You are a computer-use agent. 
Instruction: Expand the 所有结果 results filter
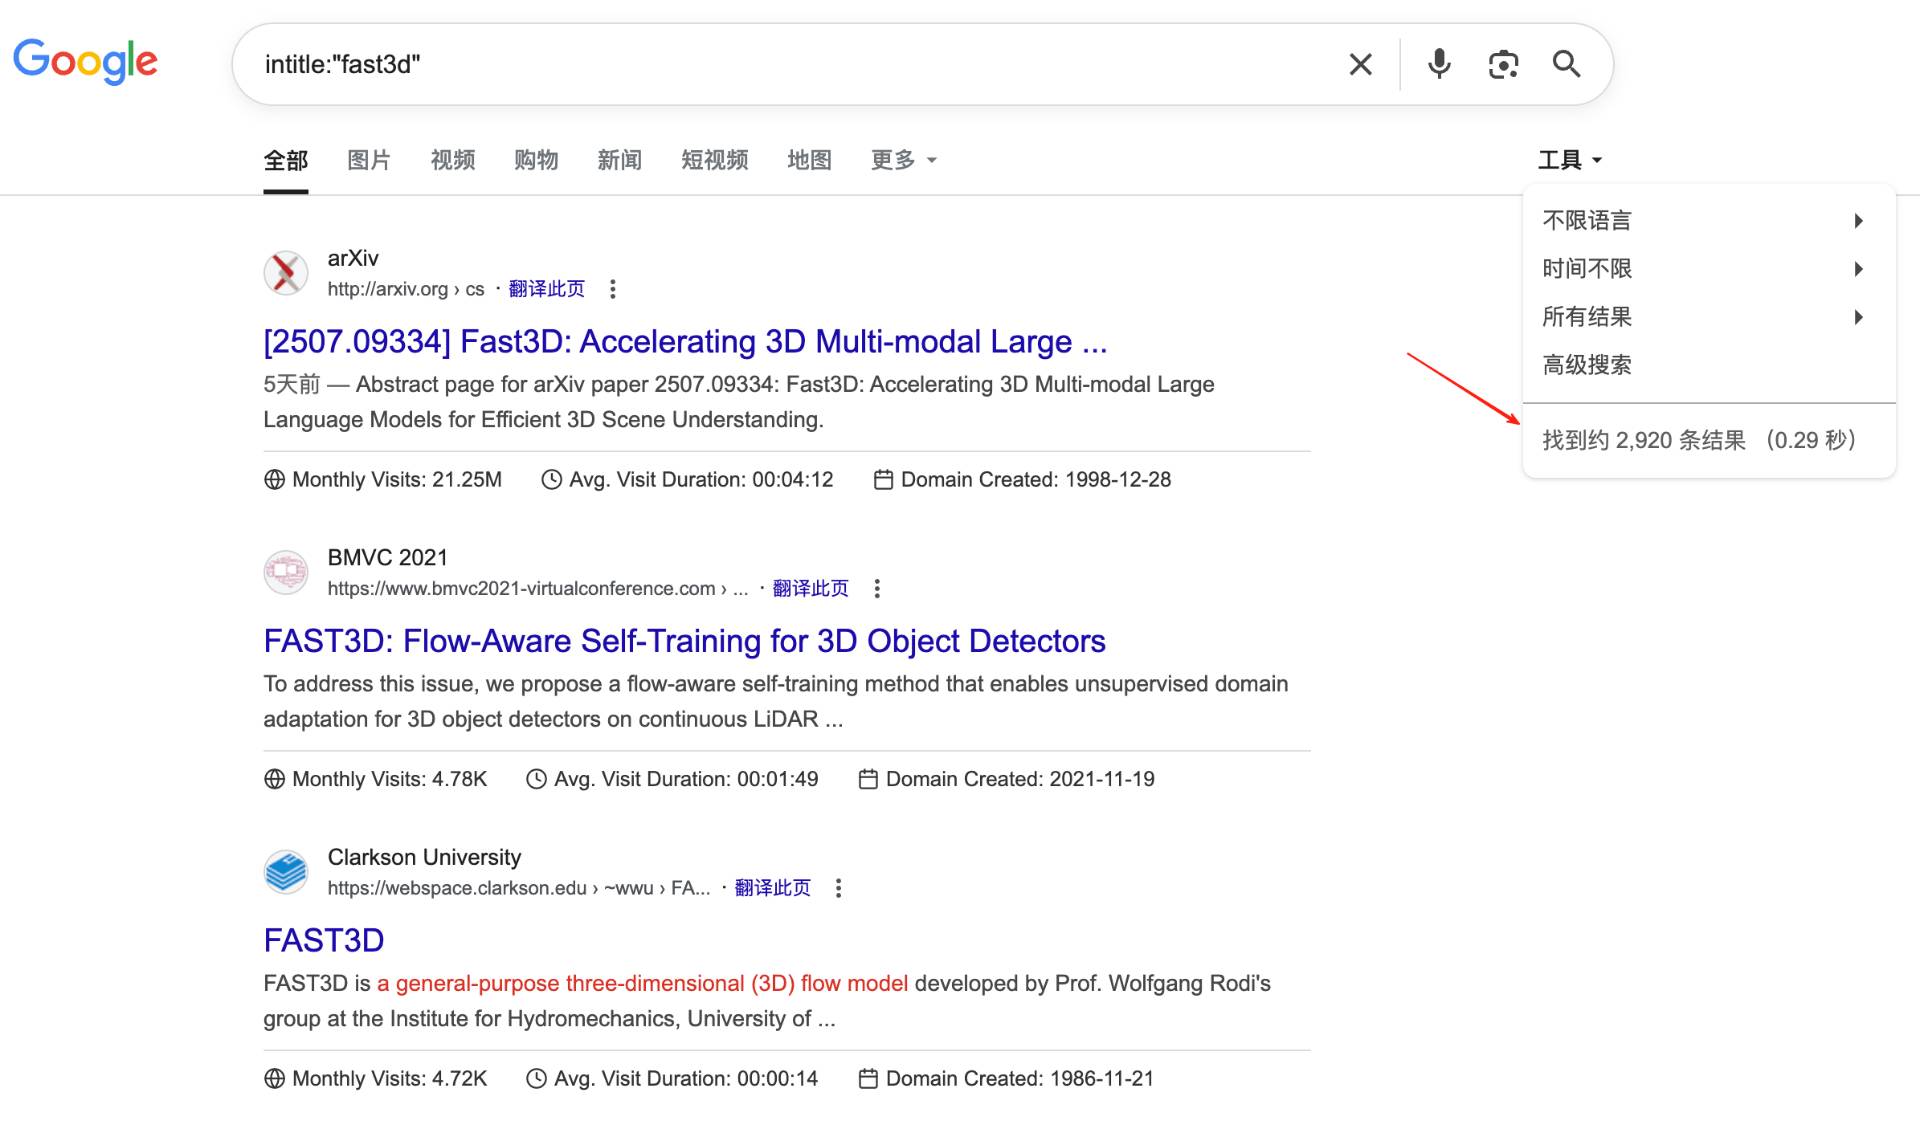pyautogui.click(x=1704, y=317)
